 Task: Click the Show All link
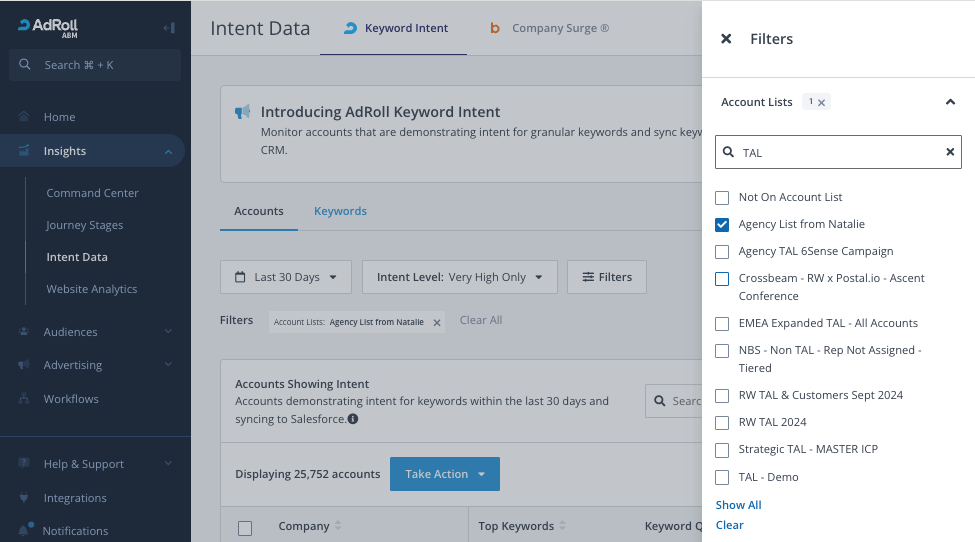click(738, 505)
